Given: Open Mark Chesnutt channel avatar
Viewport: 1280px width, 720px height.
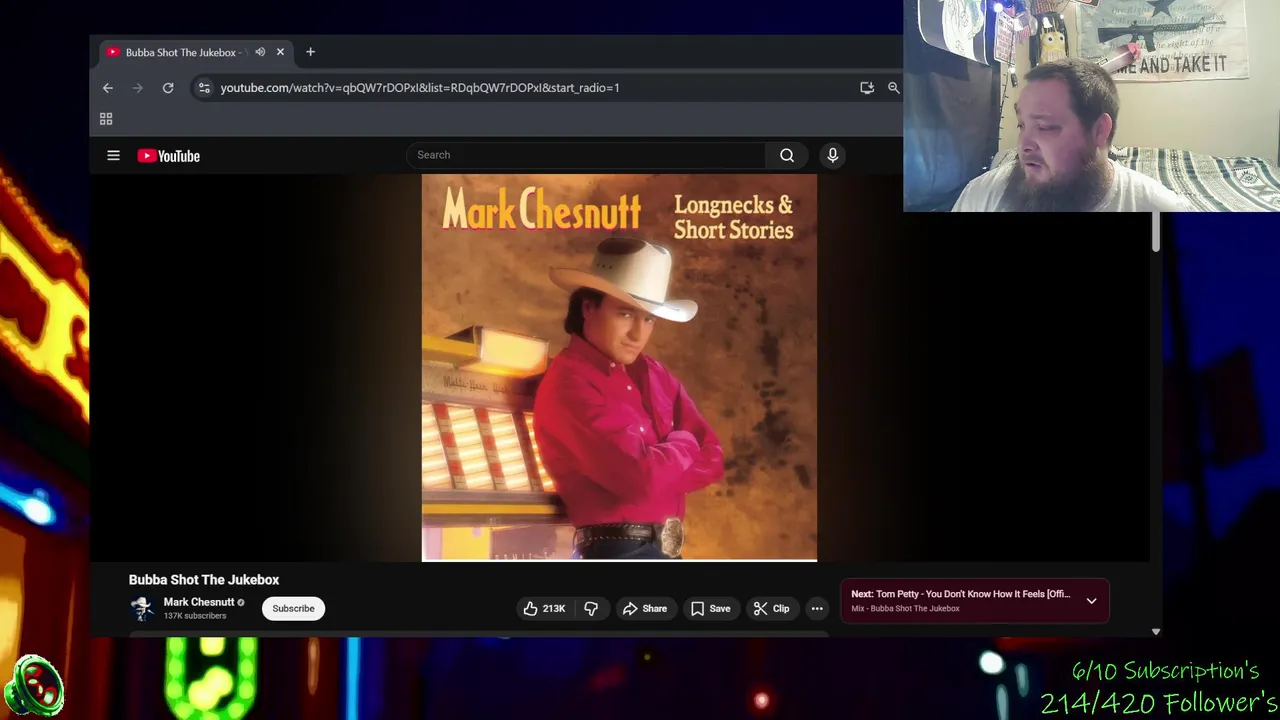Looking at the screenshot, I should pyautogui.click(x=142, y=608).
